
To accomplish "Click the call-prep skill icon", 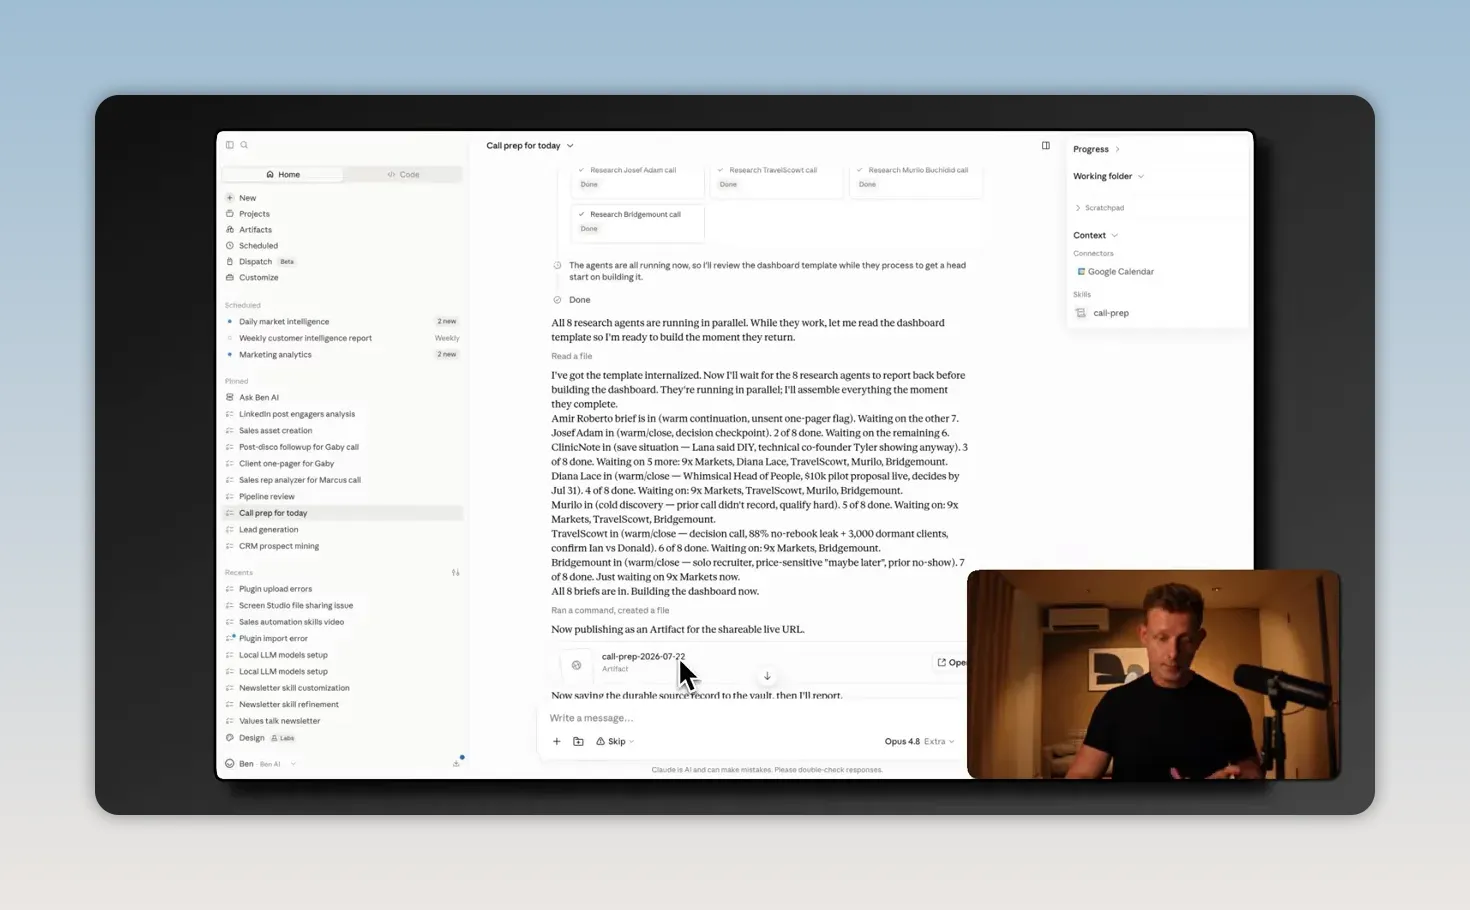I will click(1080, 313).
